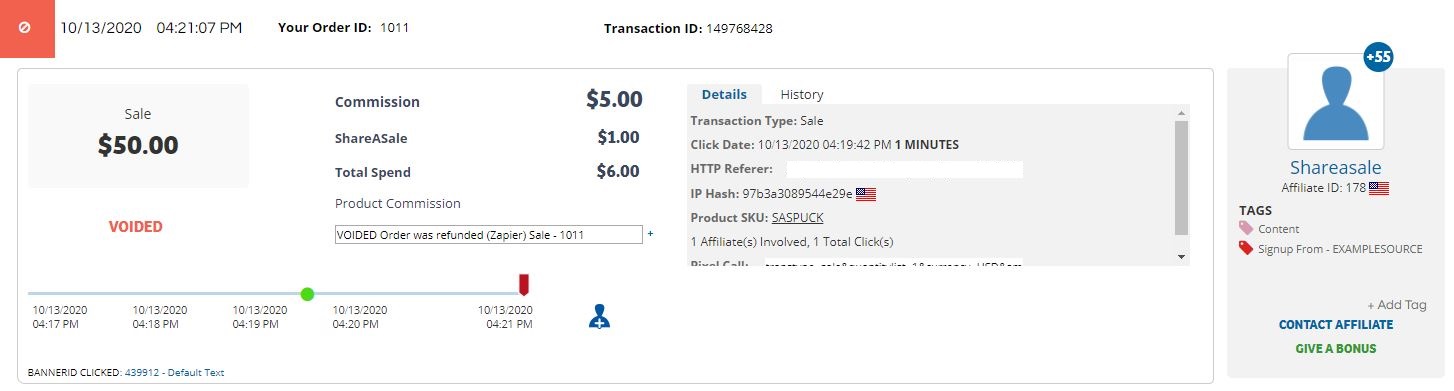Expand product commission with the plus sign
The height and width of the screenshot is (391, 1454).
(x=650, y=234)
